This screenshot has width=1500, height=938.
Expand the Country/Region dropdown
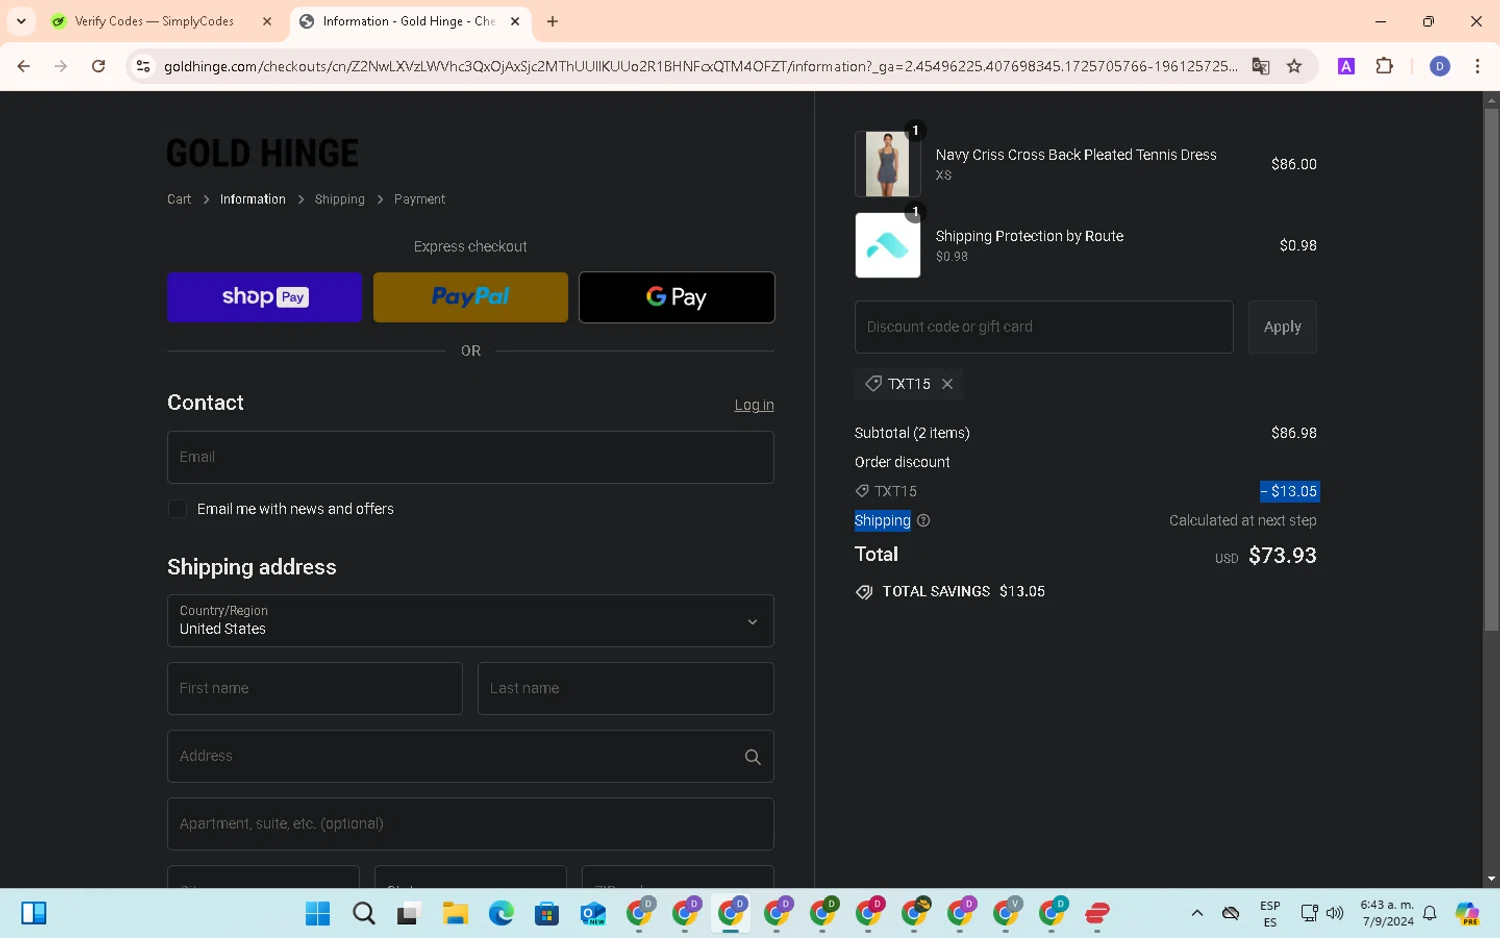[470, 621]
